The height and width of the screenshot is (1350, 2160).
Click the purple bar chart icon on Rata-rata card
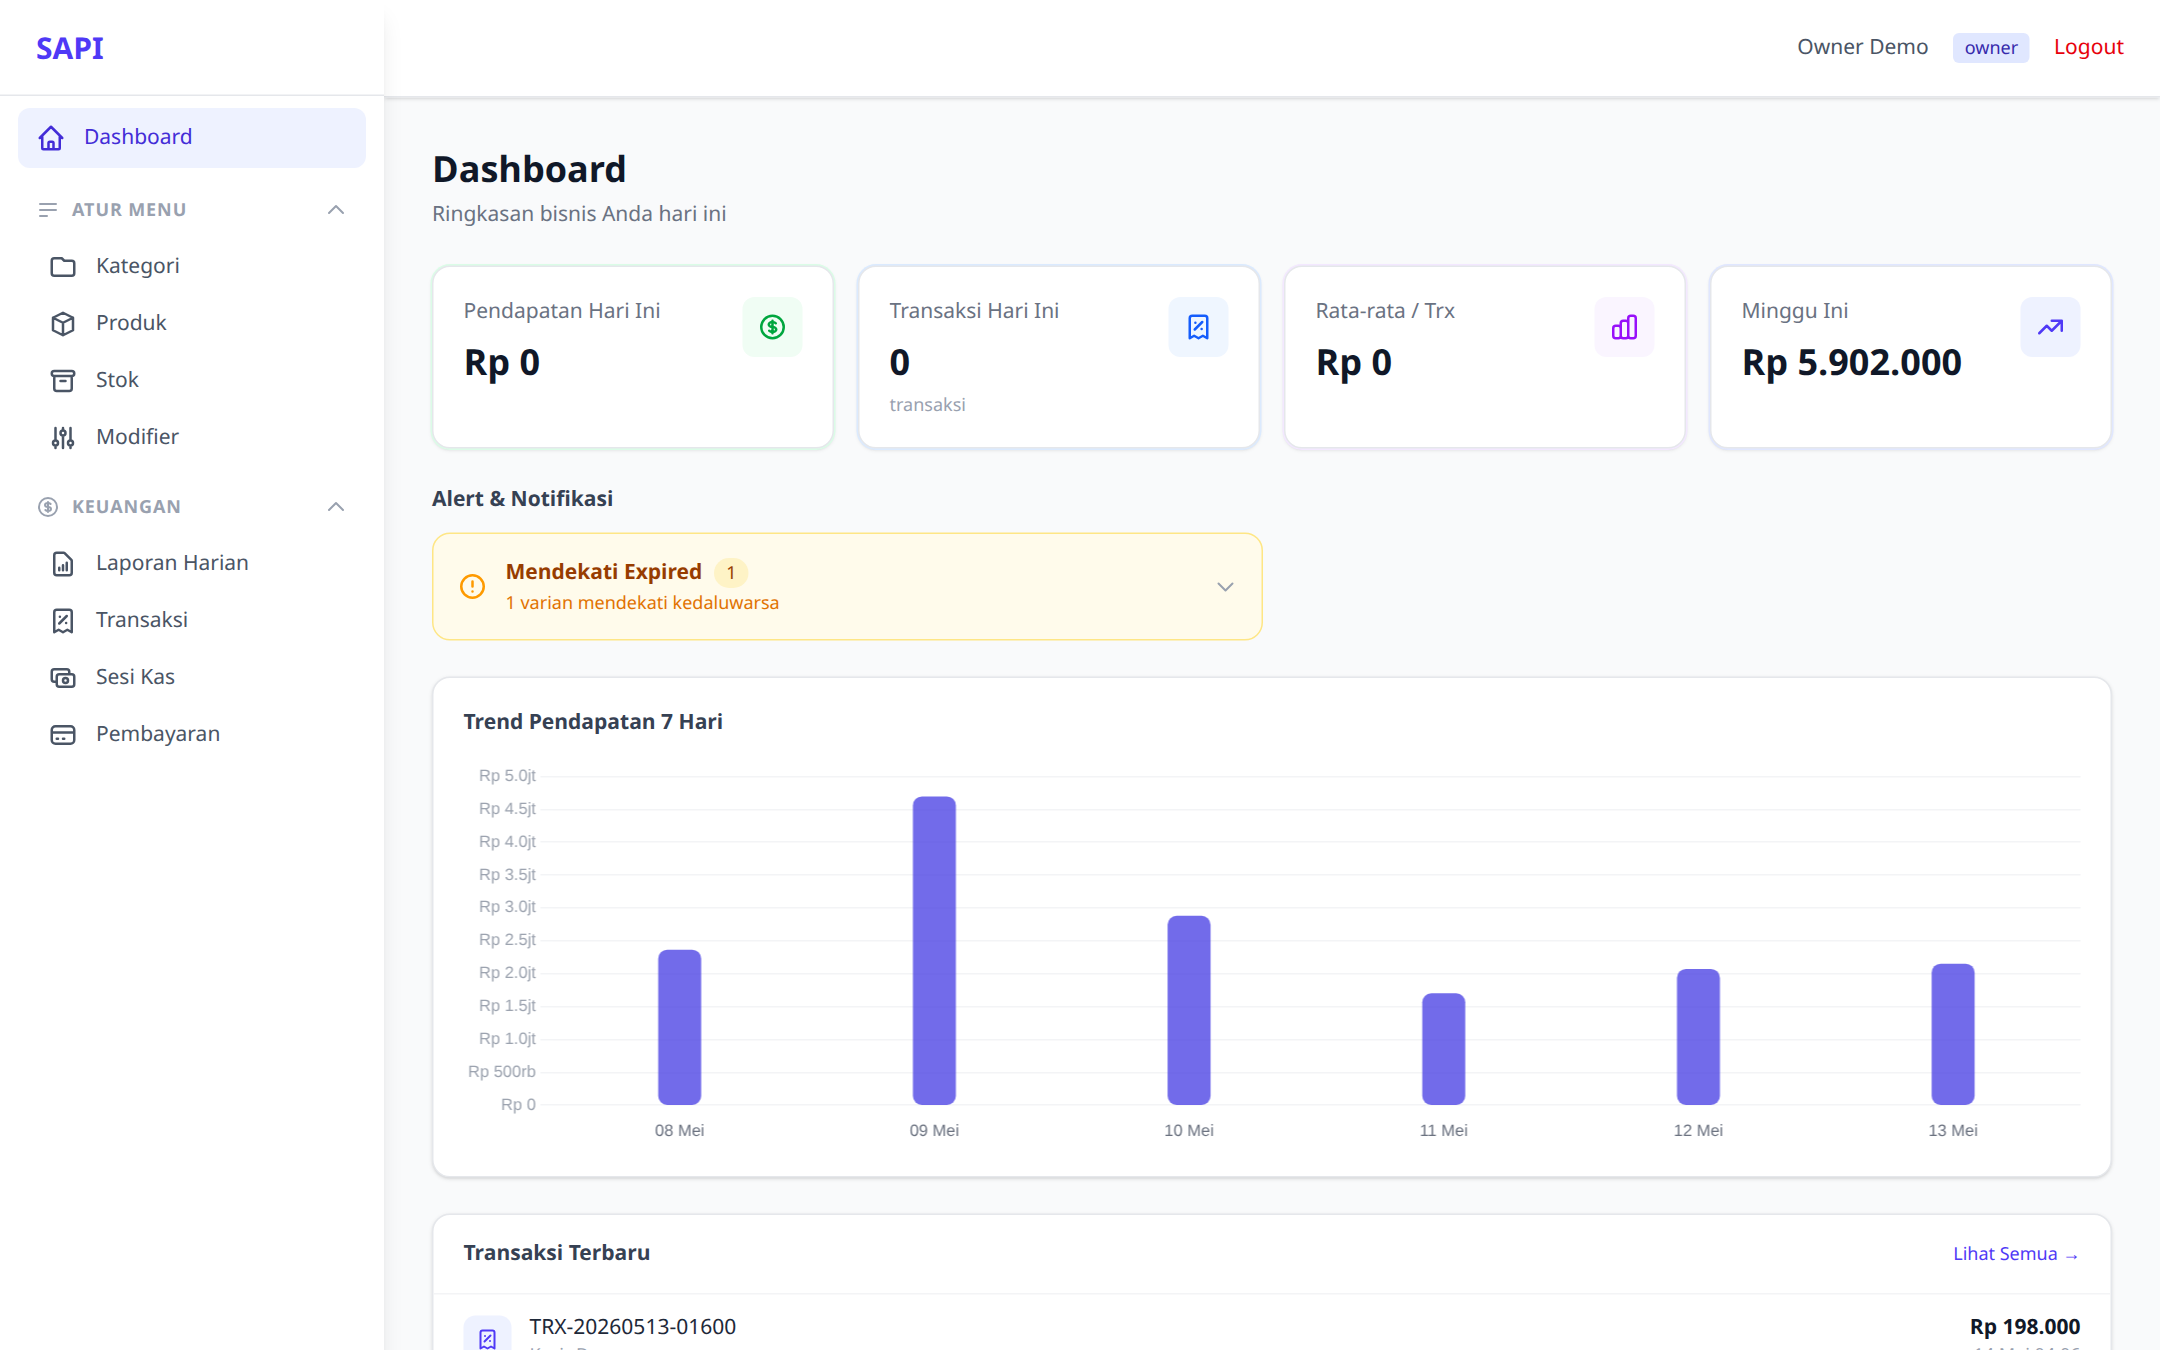pos(1624,327)
